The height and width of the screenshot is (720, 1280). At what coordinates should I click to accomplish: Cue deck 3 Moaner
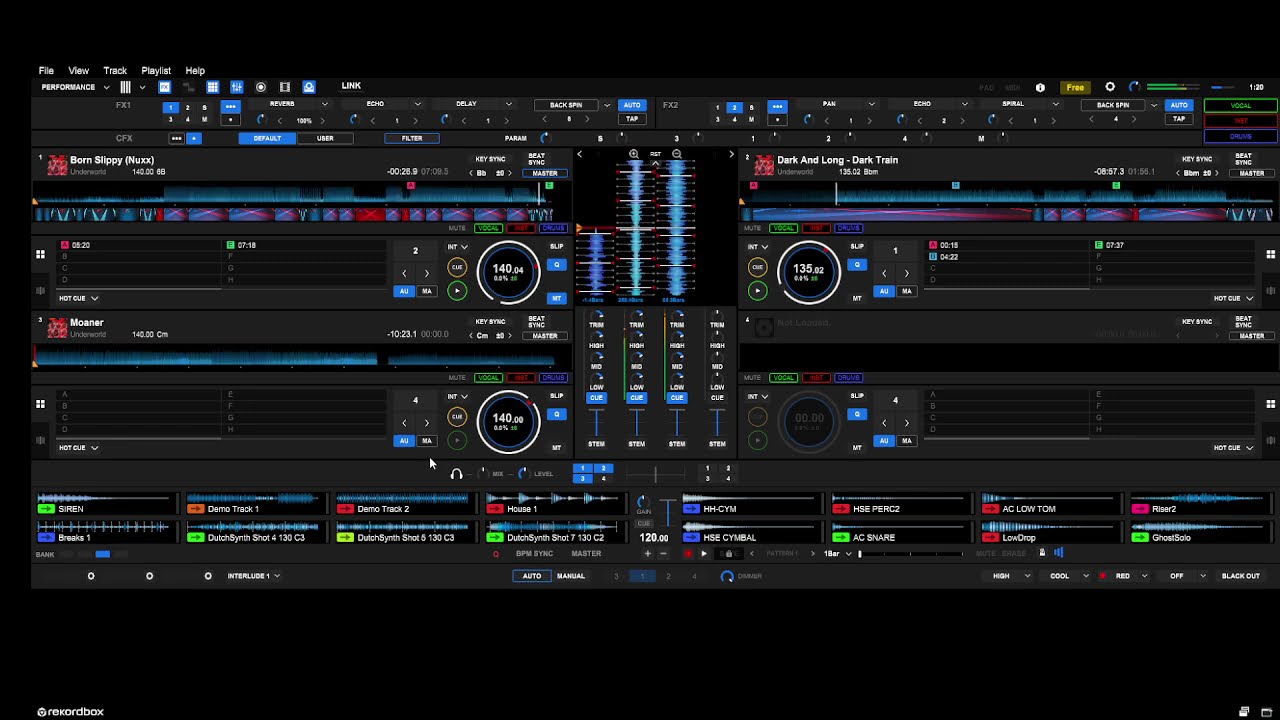[x=457, y=417]
